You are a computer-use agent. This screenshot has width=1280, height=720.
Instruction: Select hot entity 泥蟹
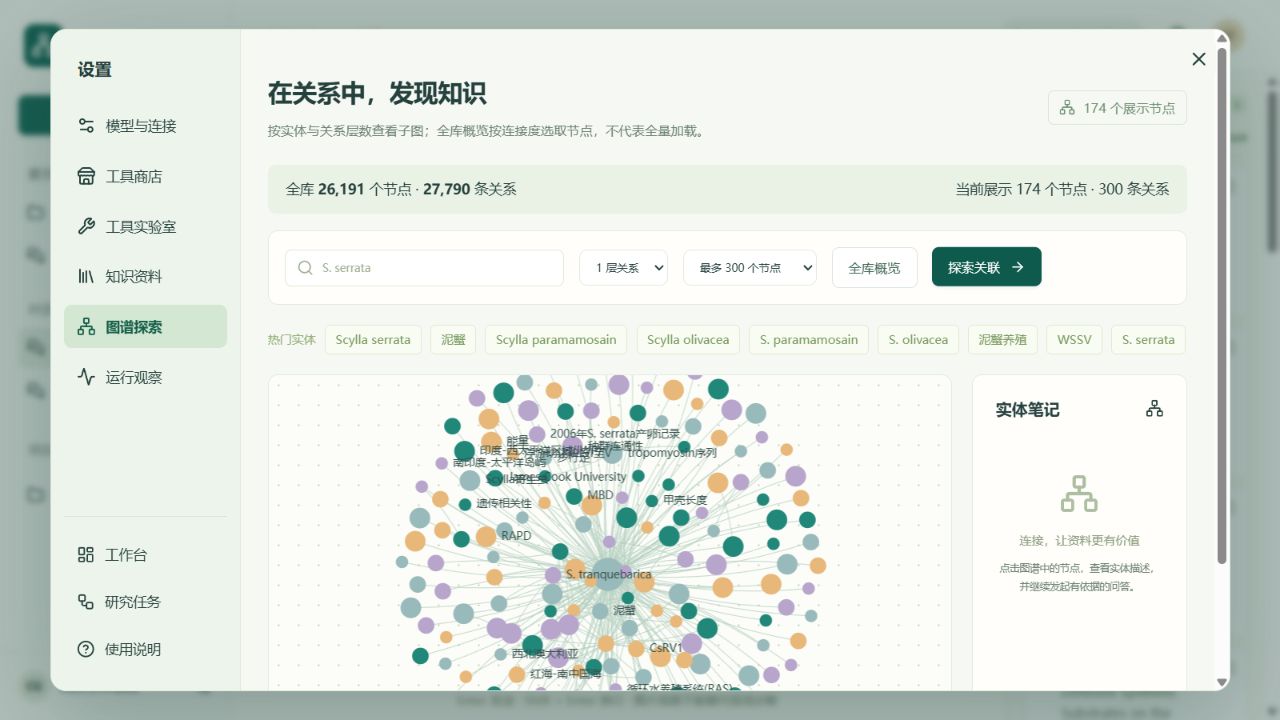pyautogui.click(x=454, y=340)
